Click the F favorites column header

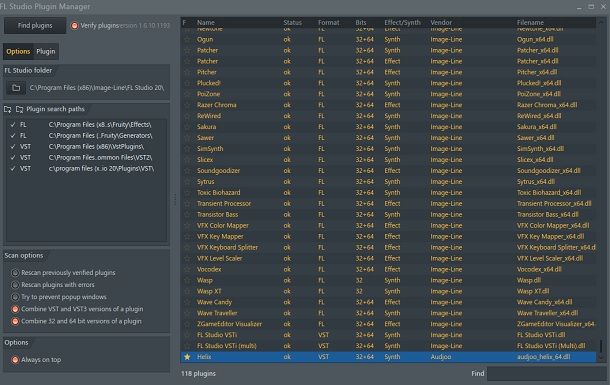184,23
